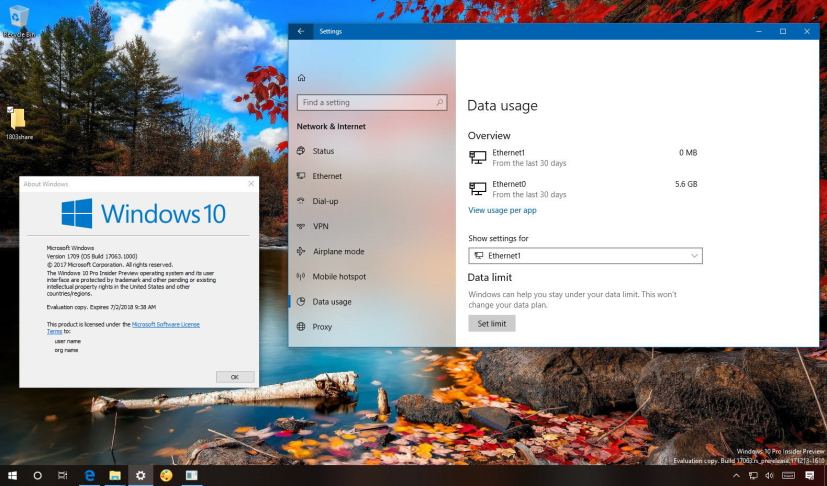Click the Evaluation copy expiry text

tap(101, 307)
